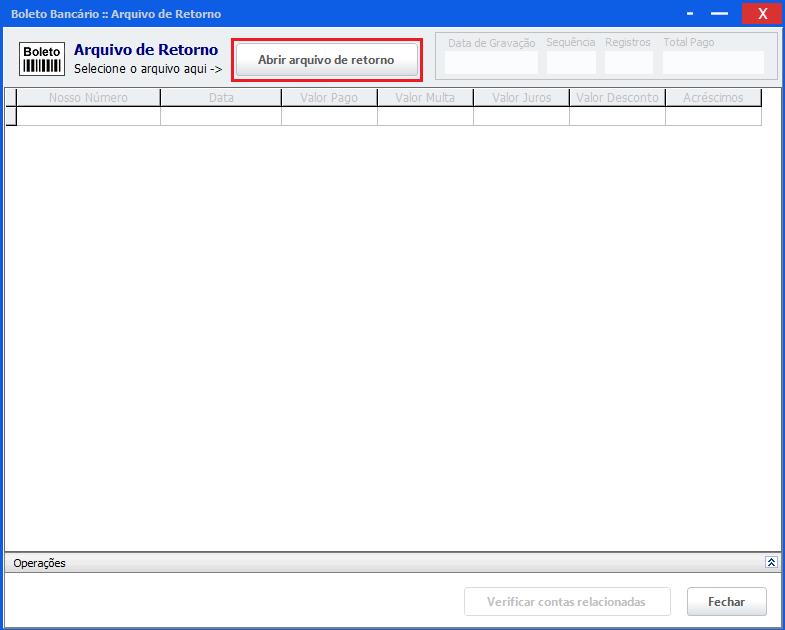
Task: Select the empty cell under 'Valor Pago'
Action: pyautogui.click(x=329, y=116)
